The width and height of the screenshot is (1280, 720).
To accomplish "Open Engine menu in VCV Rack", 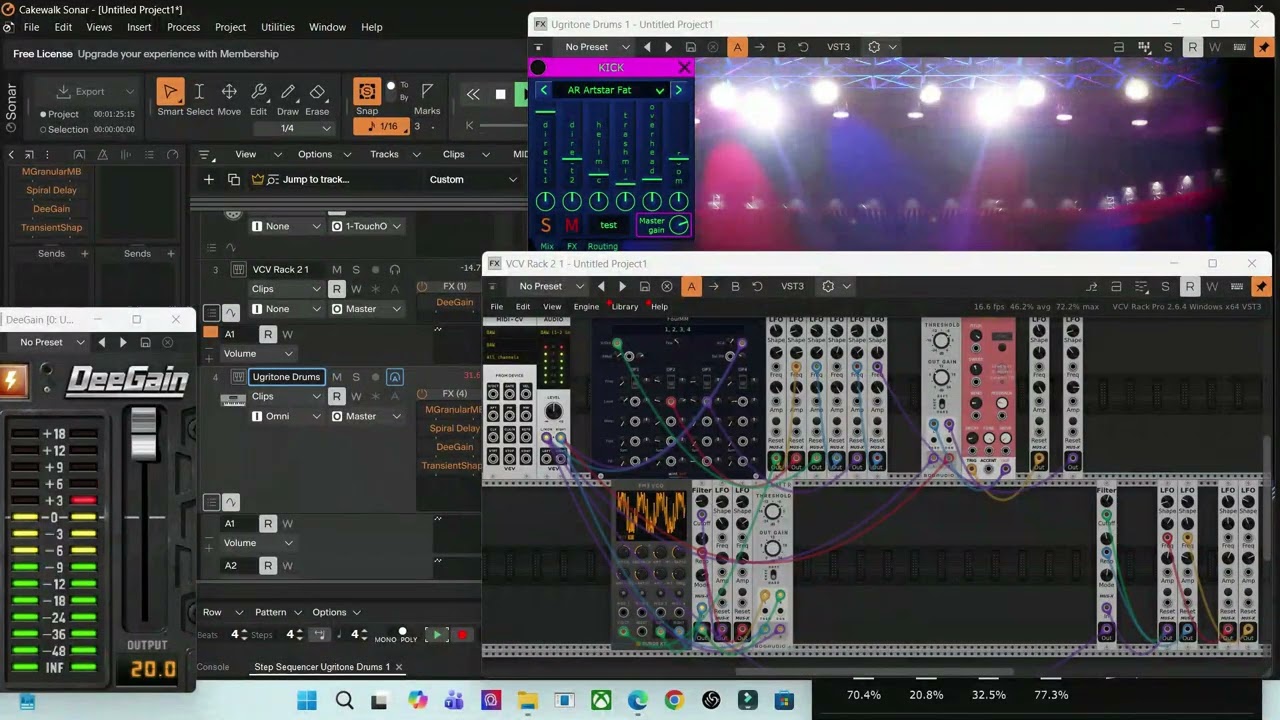I will [586, 307].
